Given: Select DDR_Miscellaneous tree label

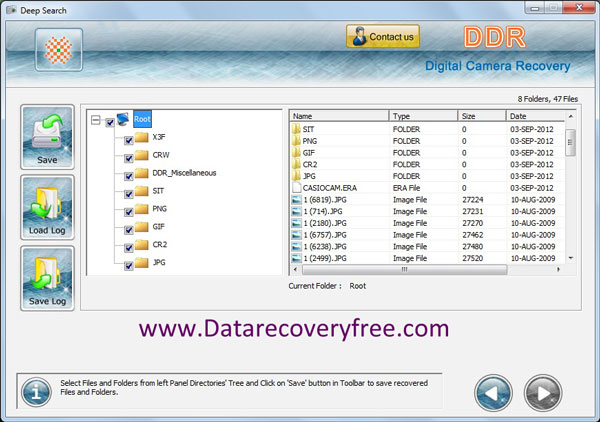Looking at the screenshot, I should [184, 173].
